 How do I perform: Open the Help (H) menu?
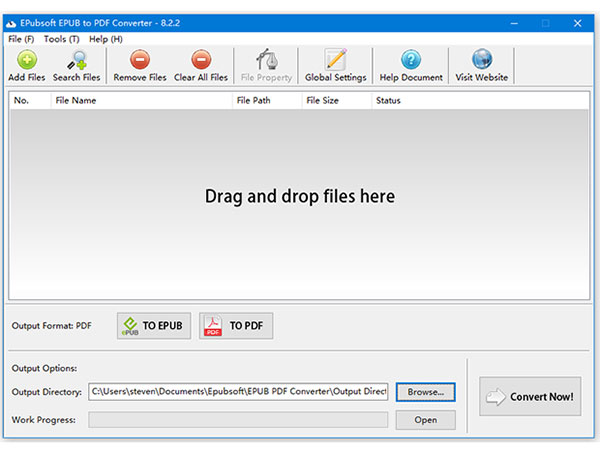106,39
